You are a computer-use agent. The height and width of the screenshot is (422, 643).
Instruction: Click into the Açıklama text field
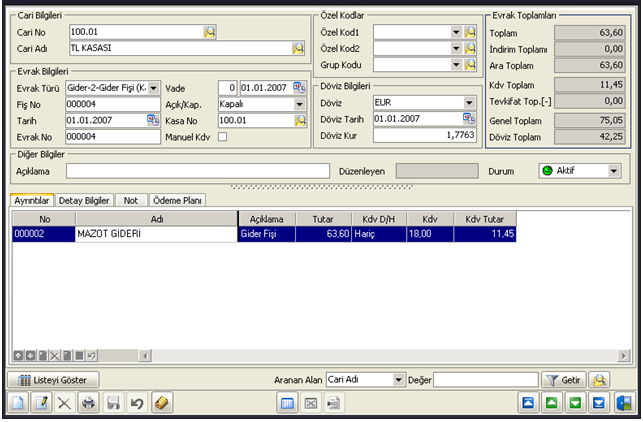point(198,171)
